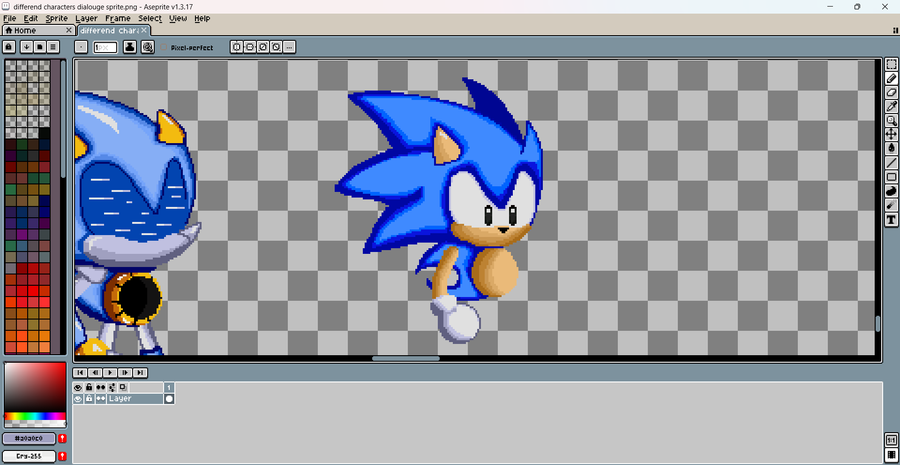Lock the Layer layer
Screen dimensions: 900x465
tap(90, 398)
